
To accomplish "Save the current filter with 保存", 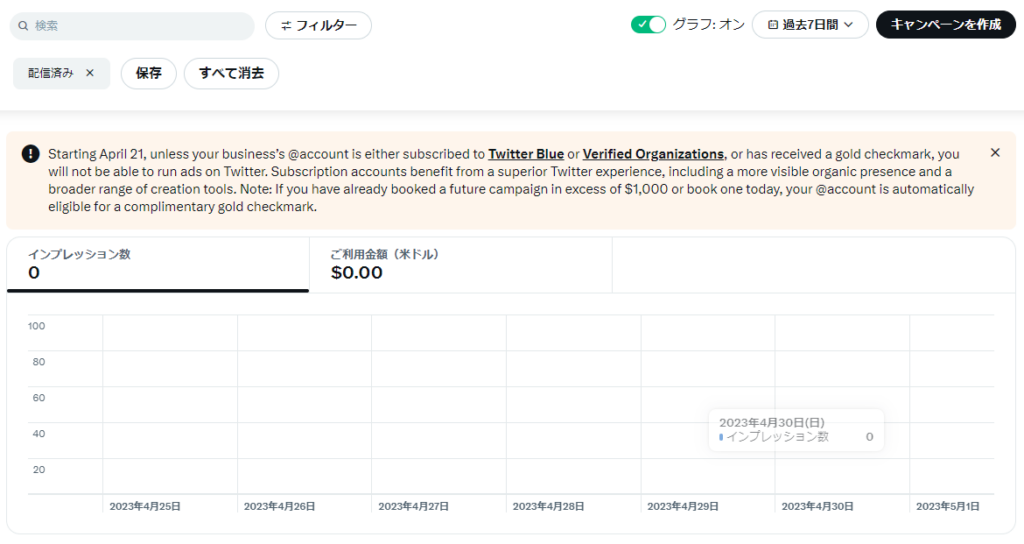I will click(148, 73).
